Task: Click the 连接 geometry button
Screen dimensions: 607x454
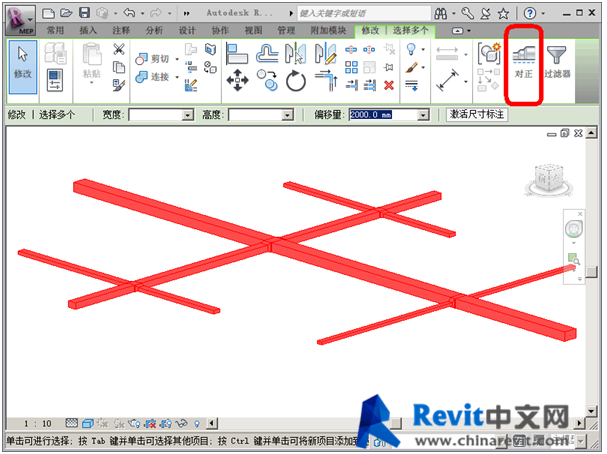Action: [x=153, y=77]
